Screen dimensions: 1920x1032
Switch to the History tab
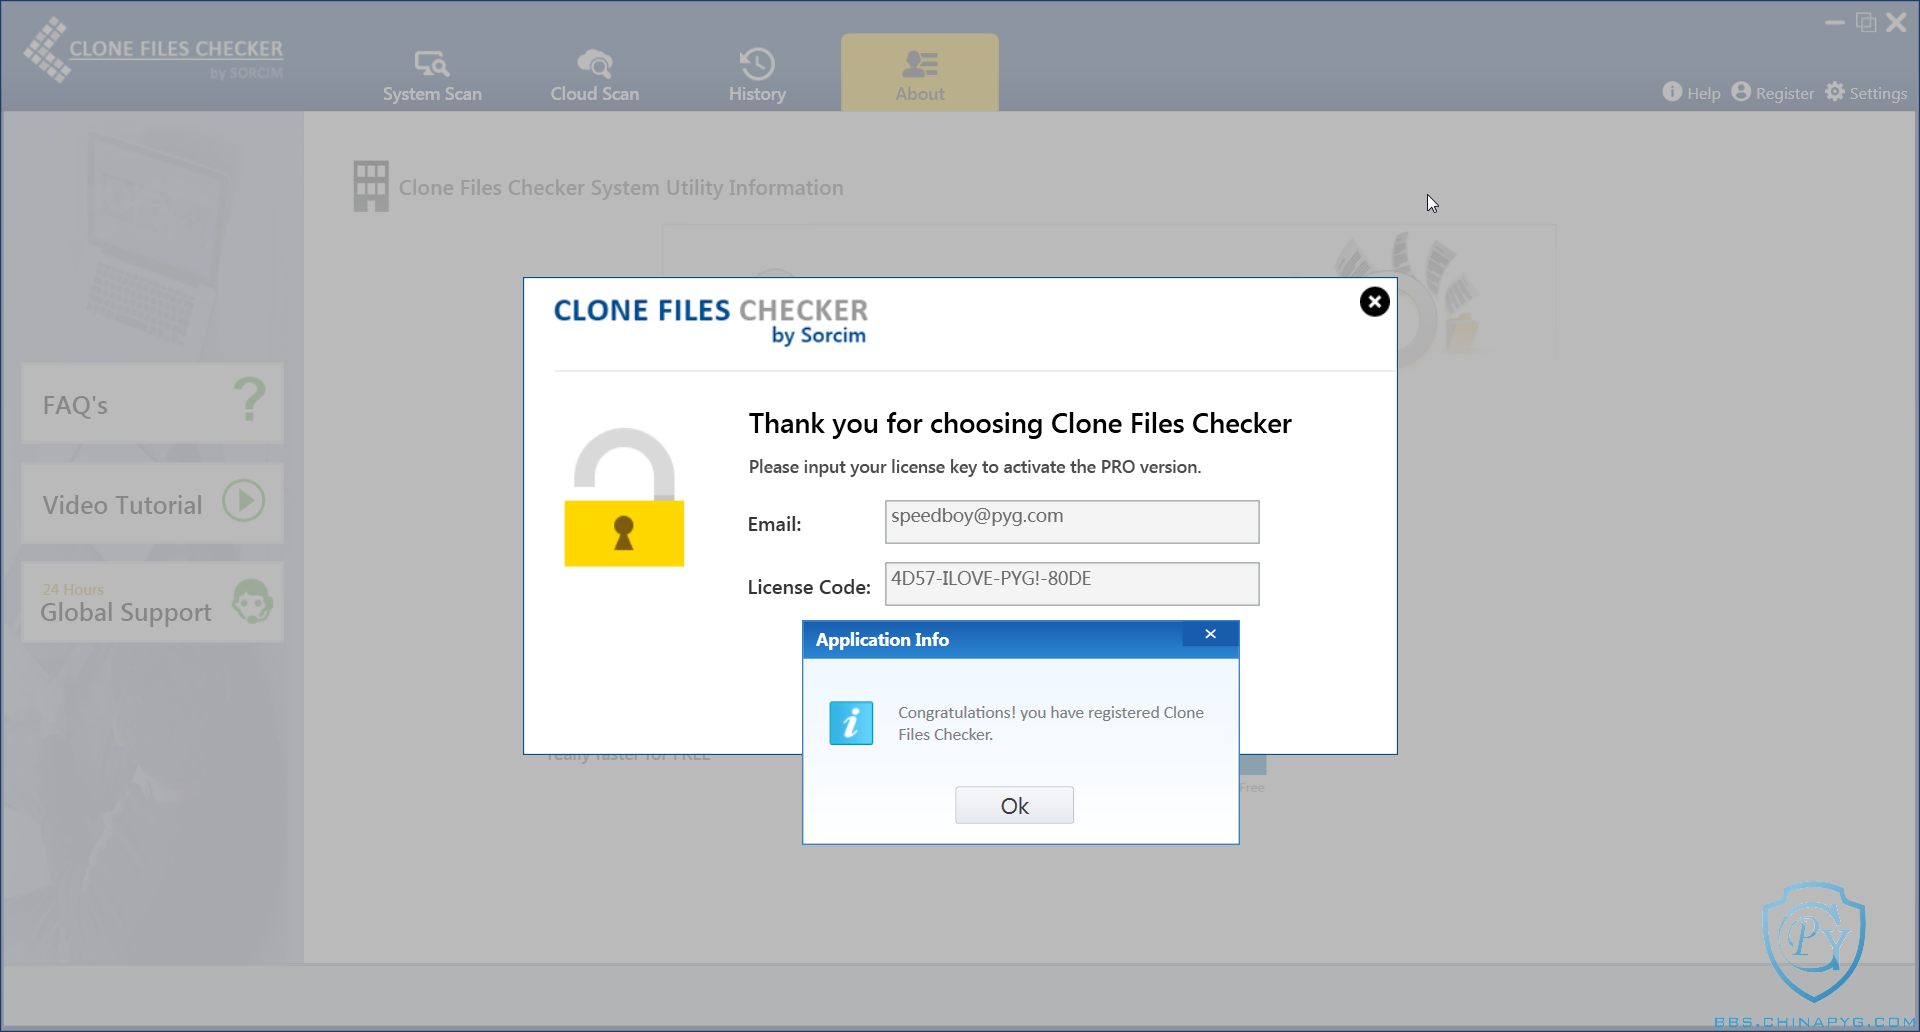pyautogui.click(x=757, y=75)
